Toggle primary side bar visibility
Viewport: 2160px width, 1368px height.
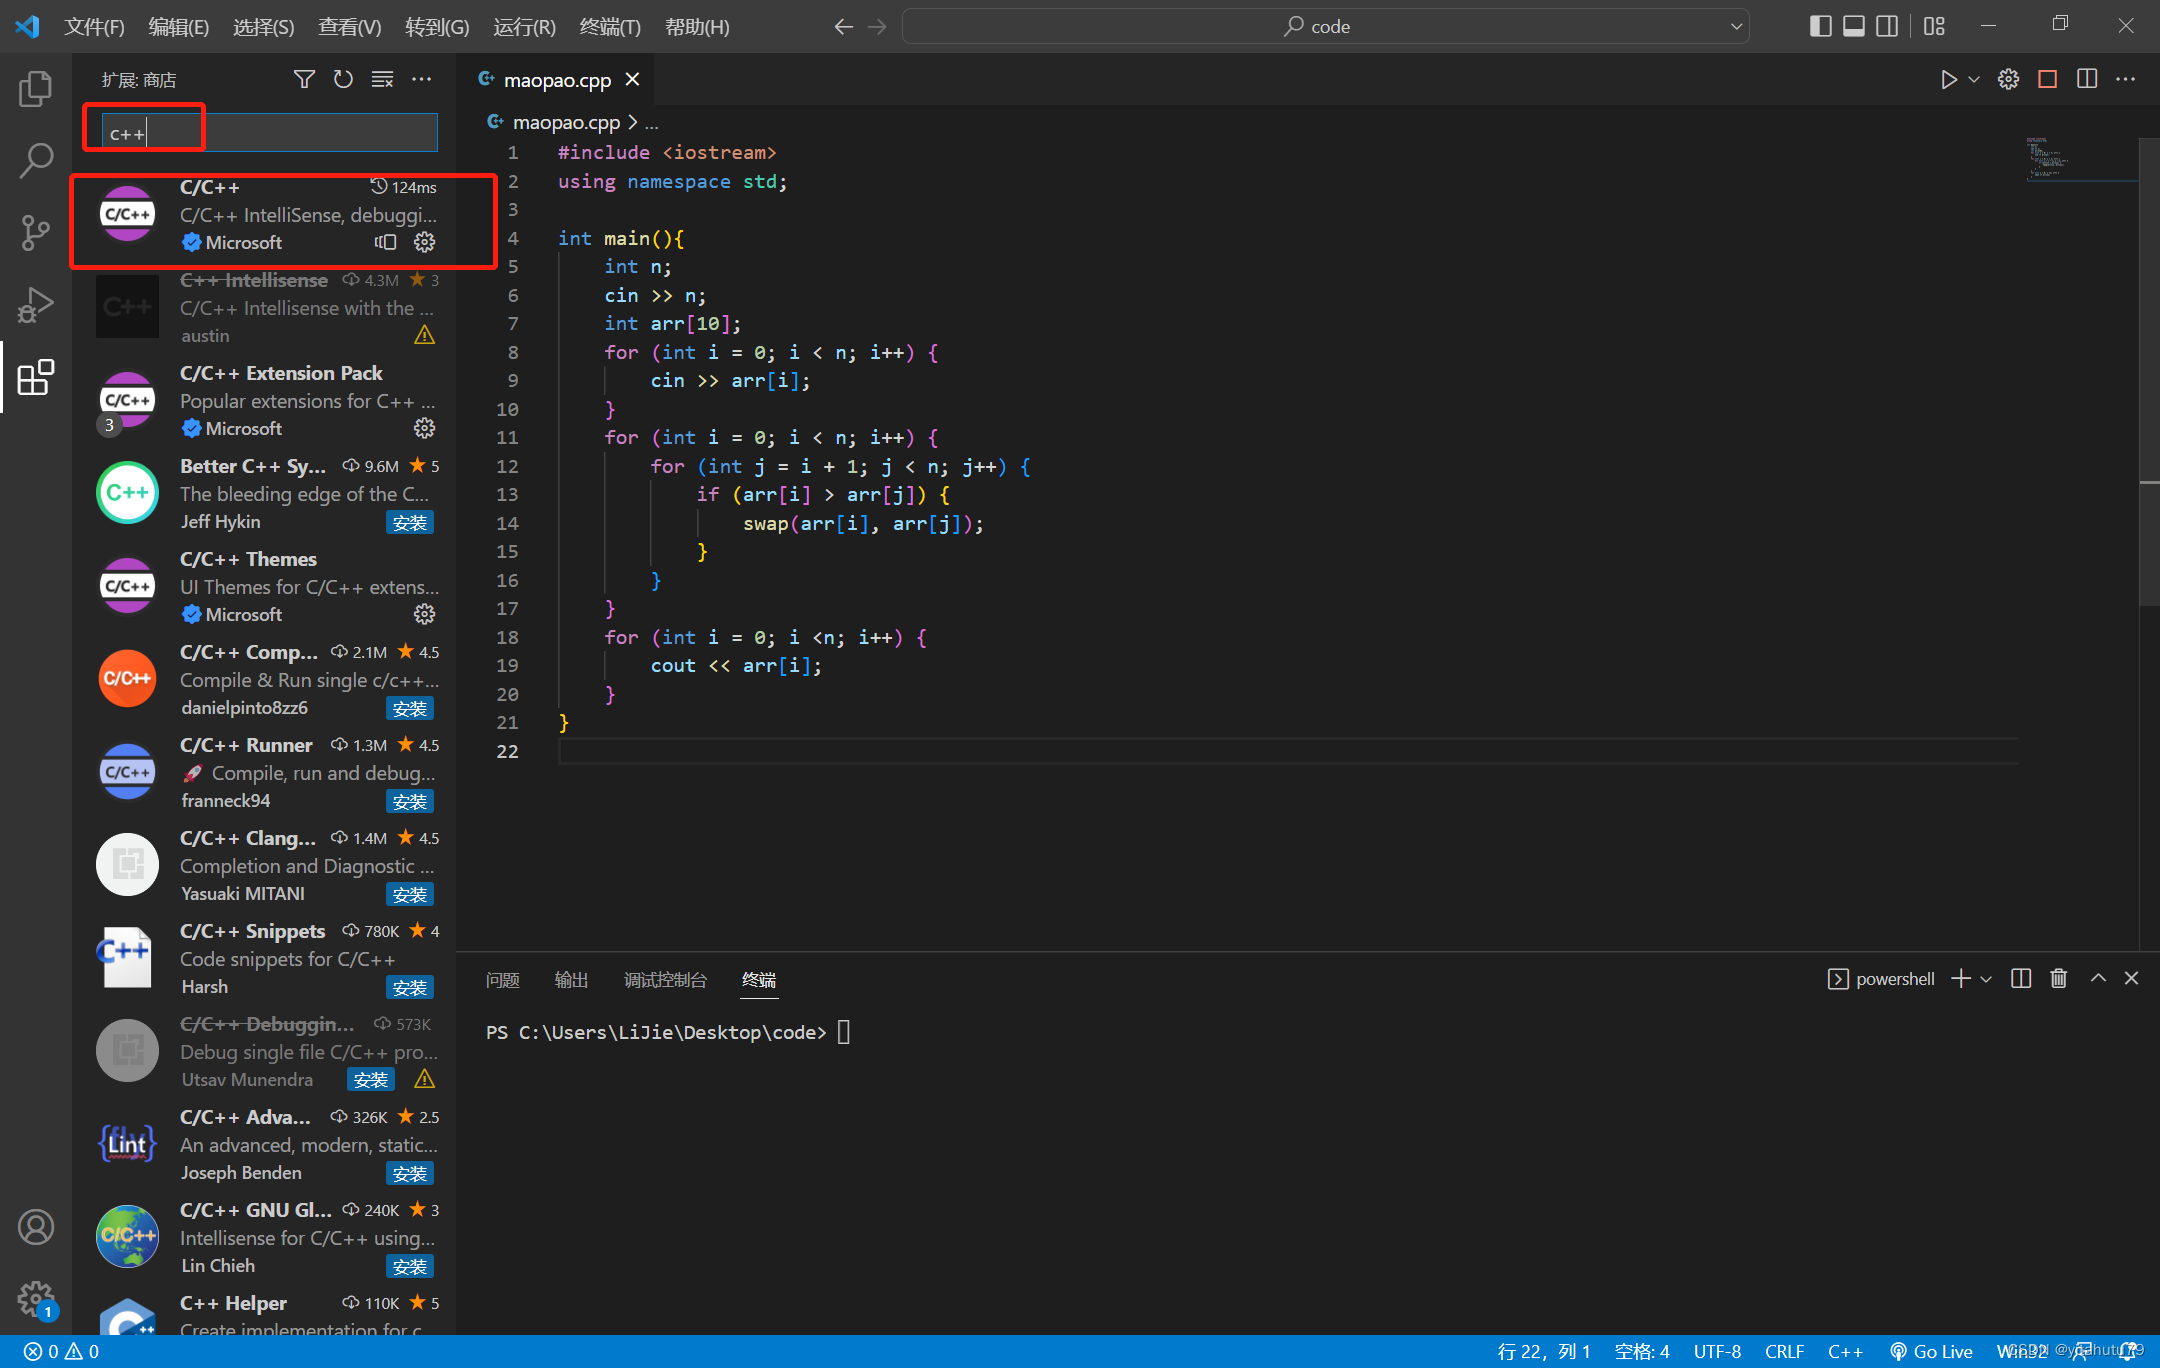click(x=1820, y=26)
